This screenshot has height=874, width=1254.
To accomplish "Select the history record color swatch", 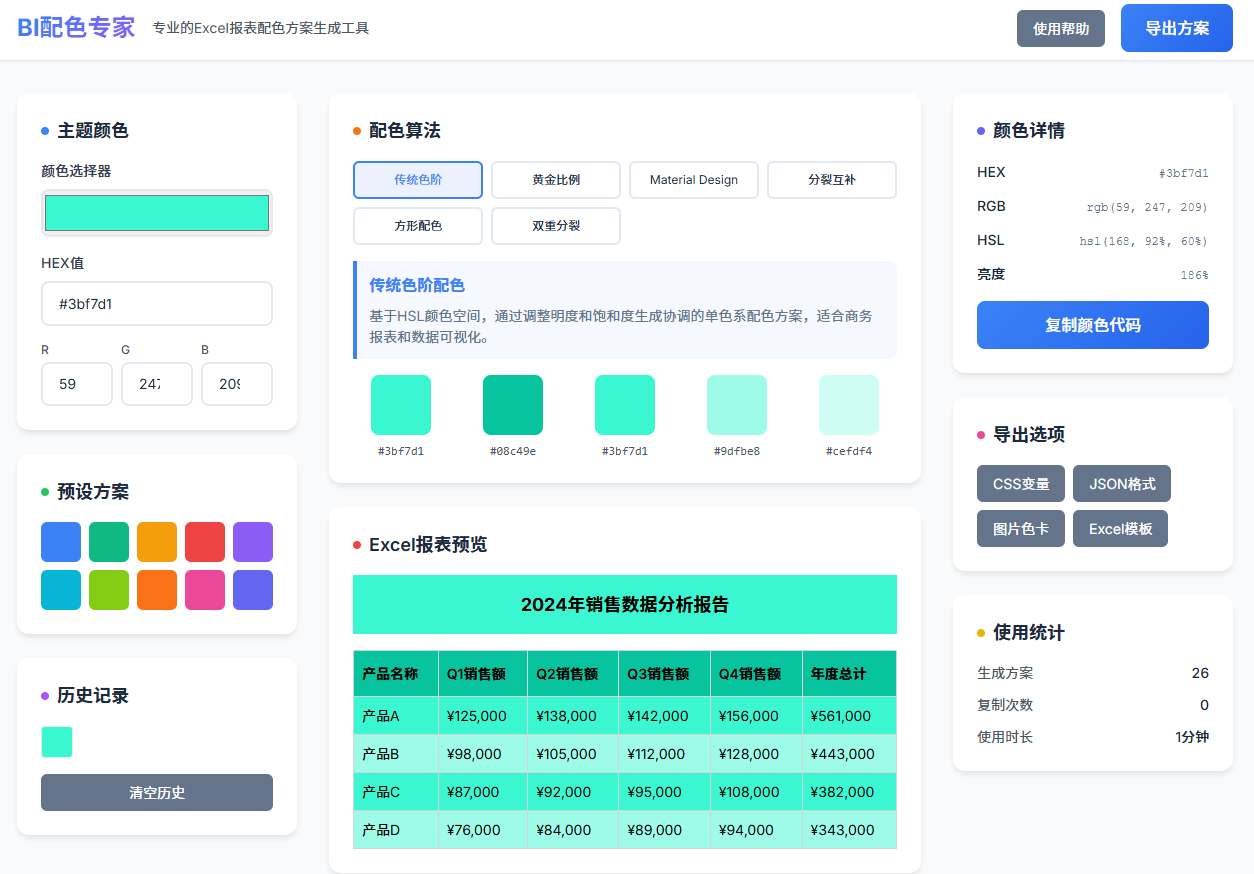I will (x=57, y=742).
